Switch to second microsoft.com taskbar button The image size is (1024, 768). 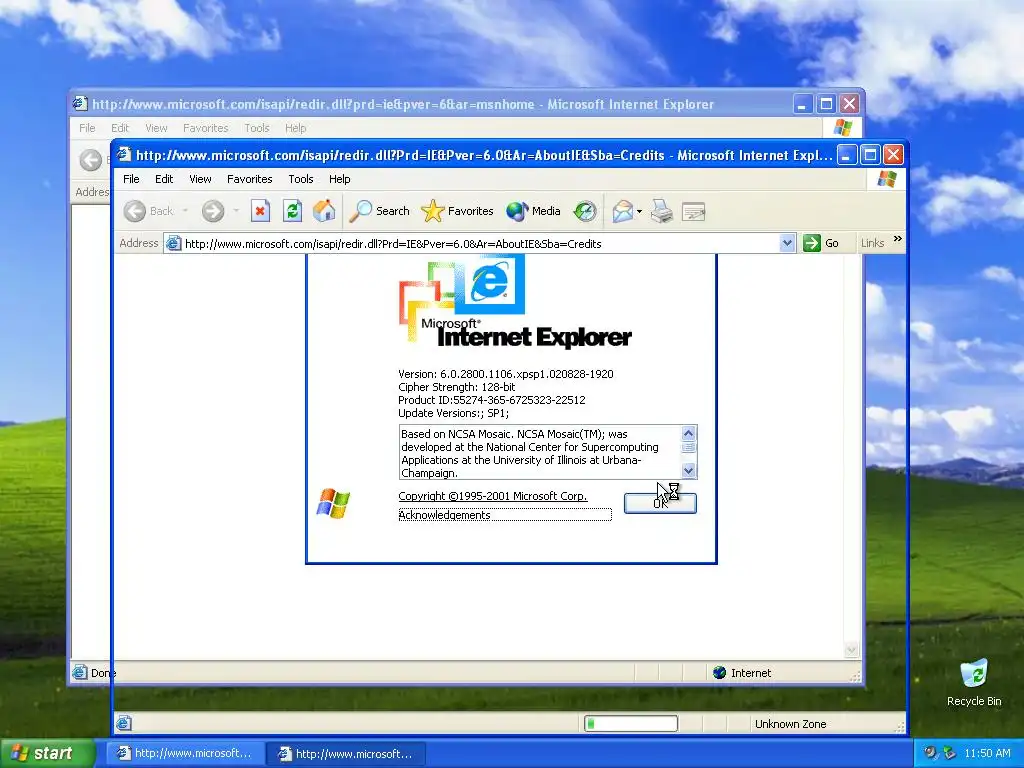(346, 753)
